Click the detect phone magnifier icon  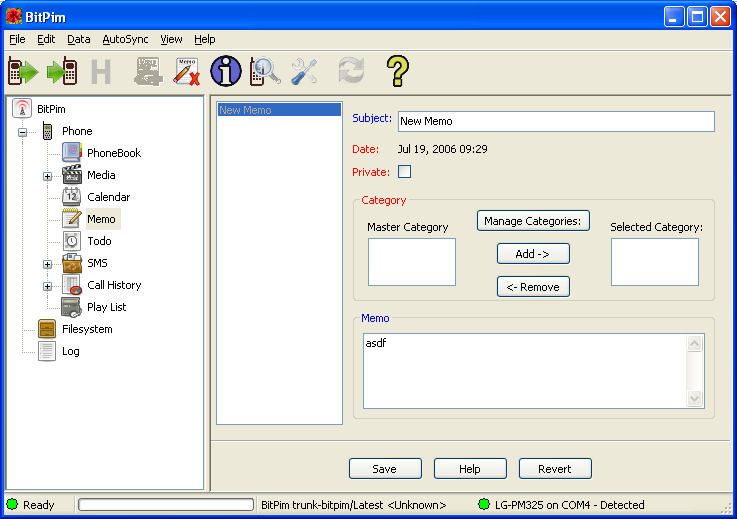265,71
